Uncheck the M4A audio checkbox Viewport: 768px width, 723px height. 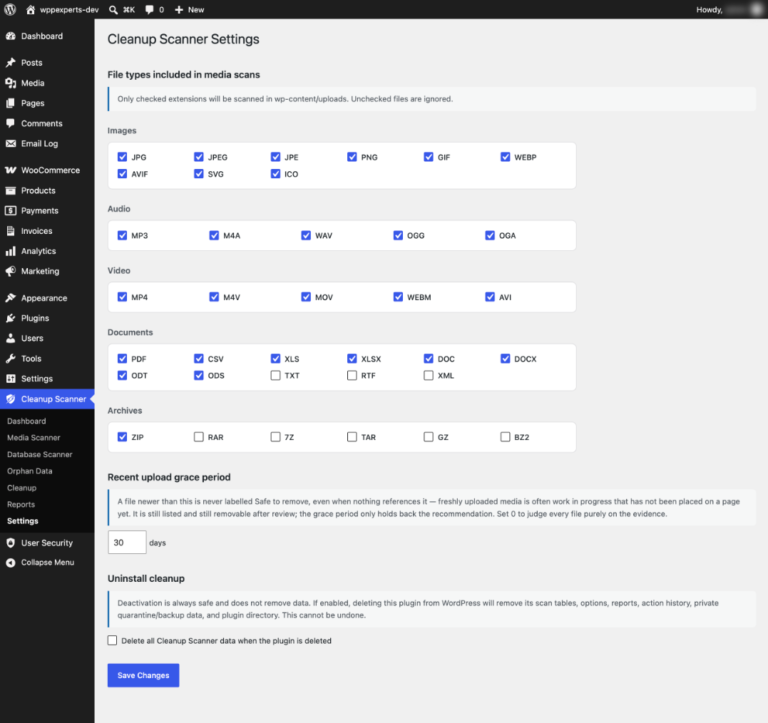tap(214, 235)
